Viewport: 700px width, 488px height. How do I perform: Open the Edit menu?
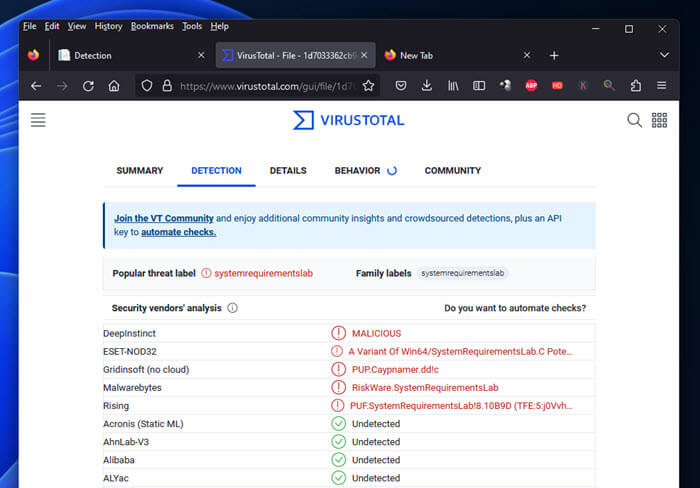coord(52,26)
